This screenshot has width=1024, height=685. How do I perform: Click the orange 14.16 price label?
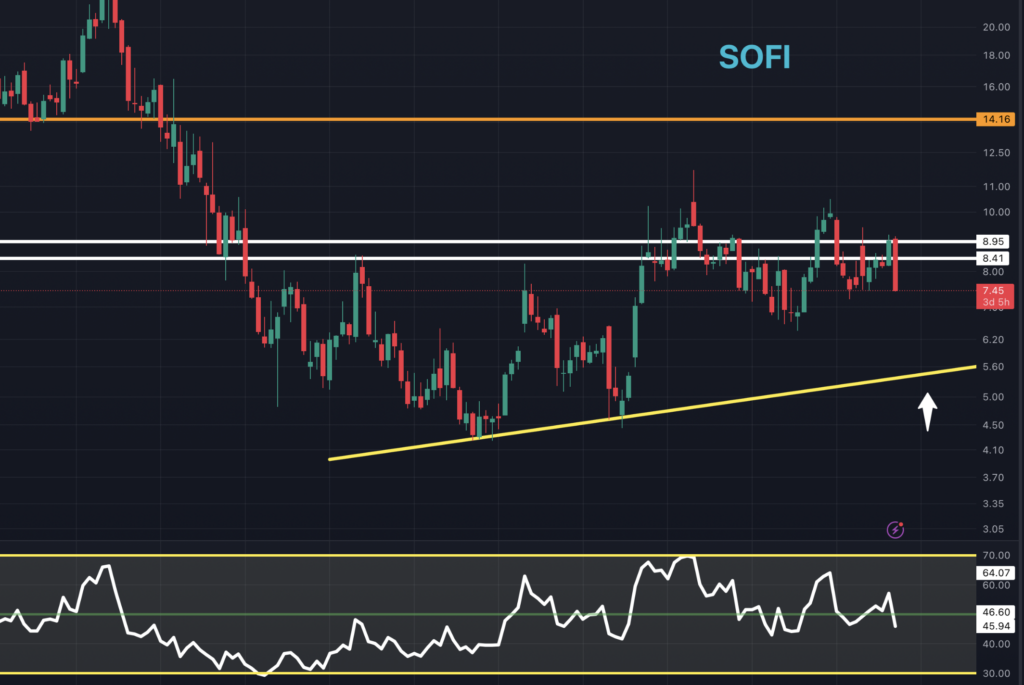pos(993,118)
